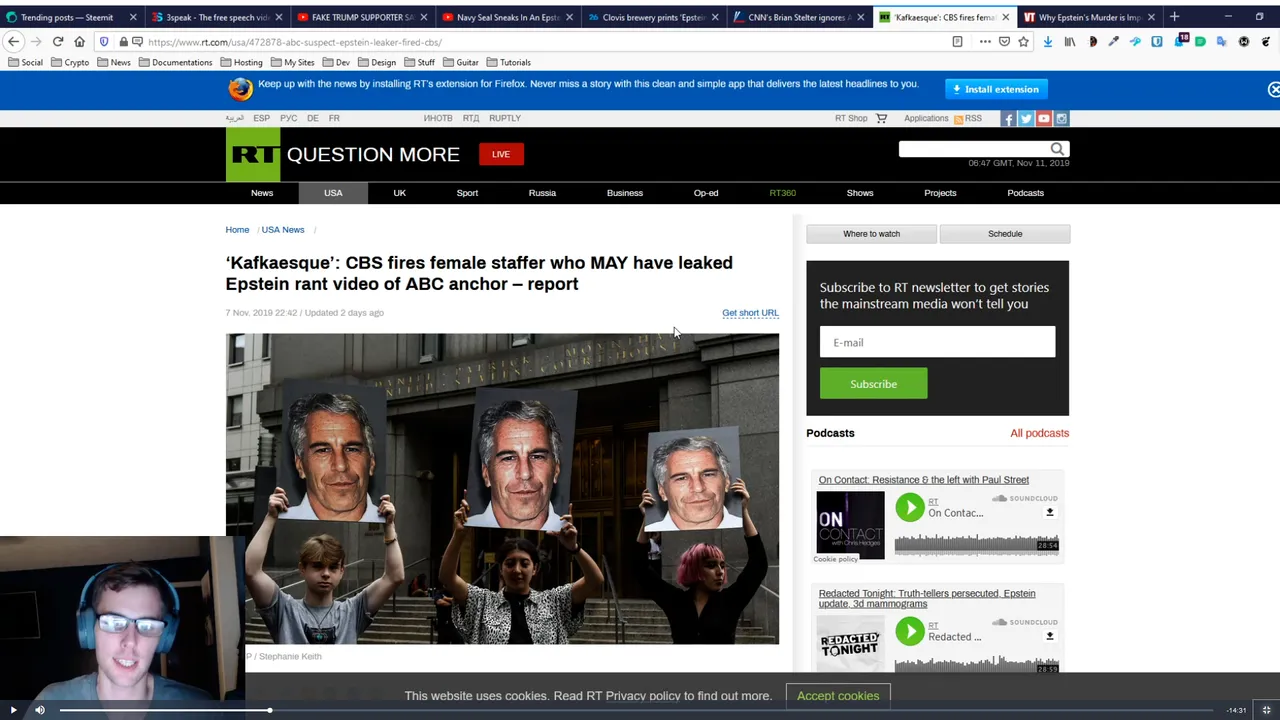Click Accept cookies button
Screen dimensions: 1280x720
coord(838,696)
